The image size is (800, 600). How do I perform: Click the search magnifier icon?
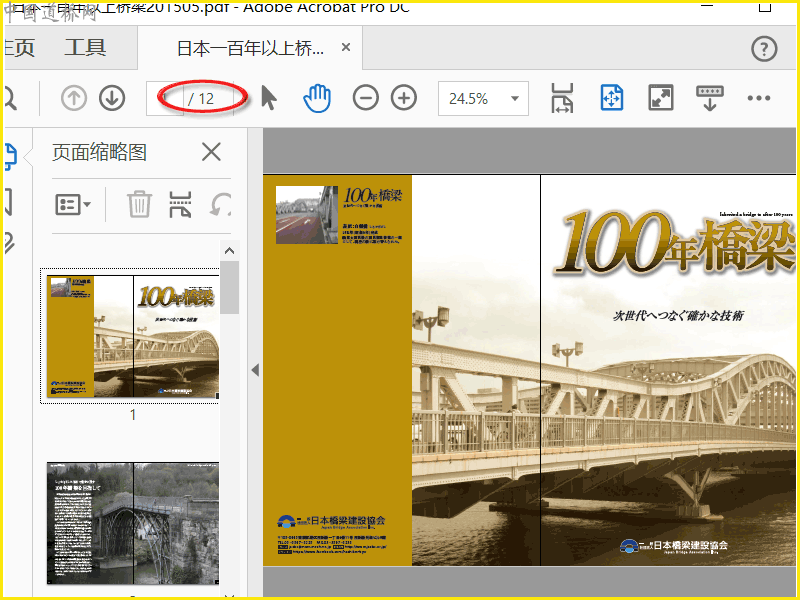pos(10,98)
